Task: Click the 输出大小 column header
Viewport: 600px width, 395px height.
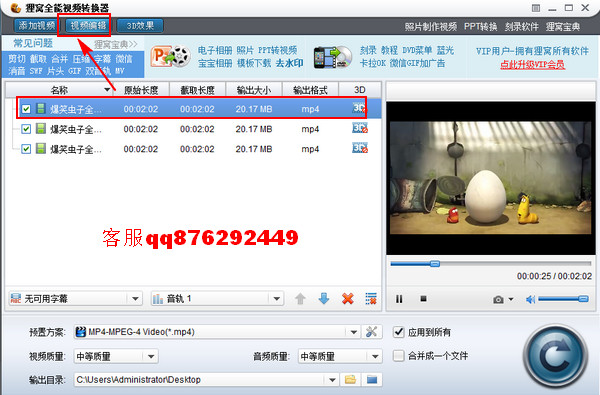Action: point(254,90)
